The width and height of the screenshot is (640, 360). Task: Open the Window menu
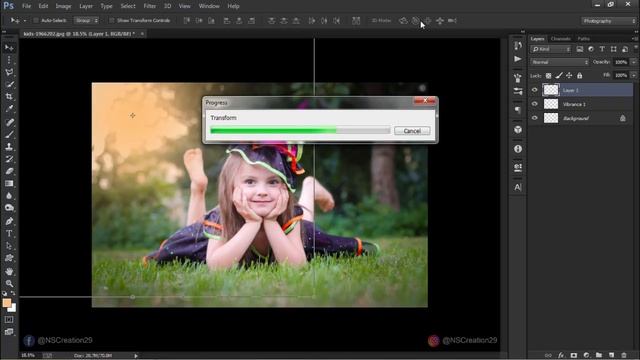click(209, 6)
